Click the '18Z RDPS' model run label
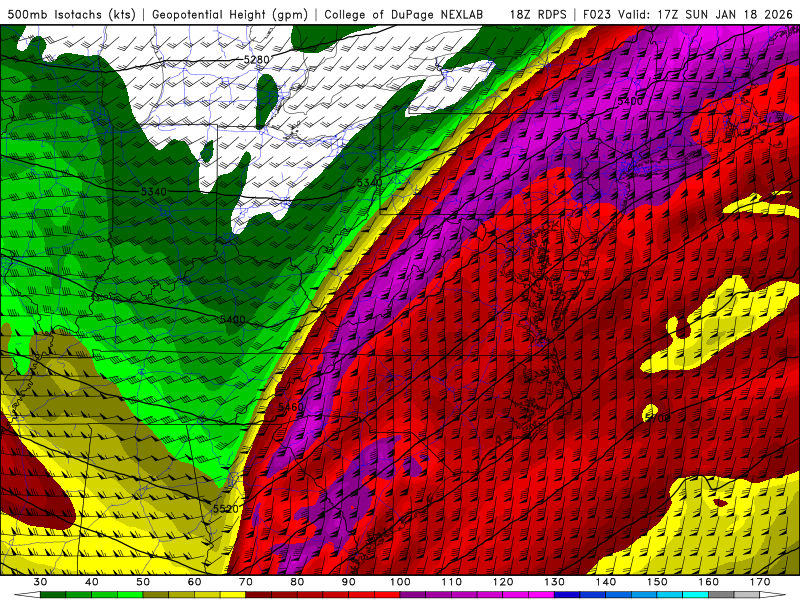800x600 pixels. point(538,15)
